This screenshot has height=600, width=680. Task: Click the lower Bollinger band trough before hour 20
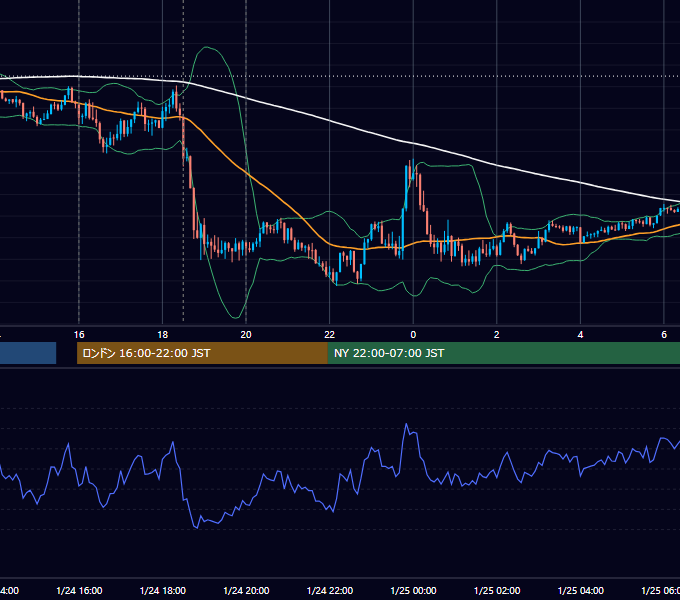point(235,317)
